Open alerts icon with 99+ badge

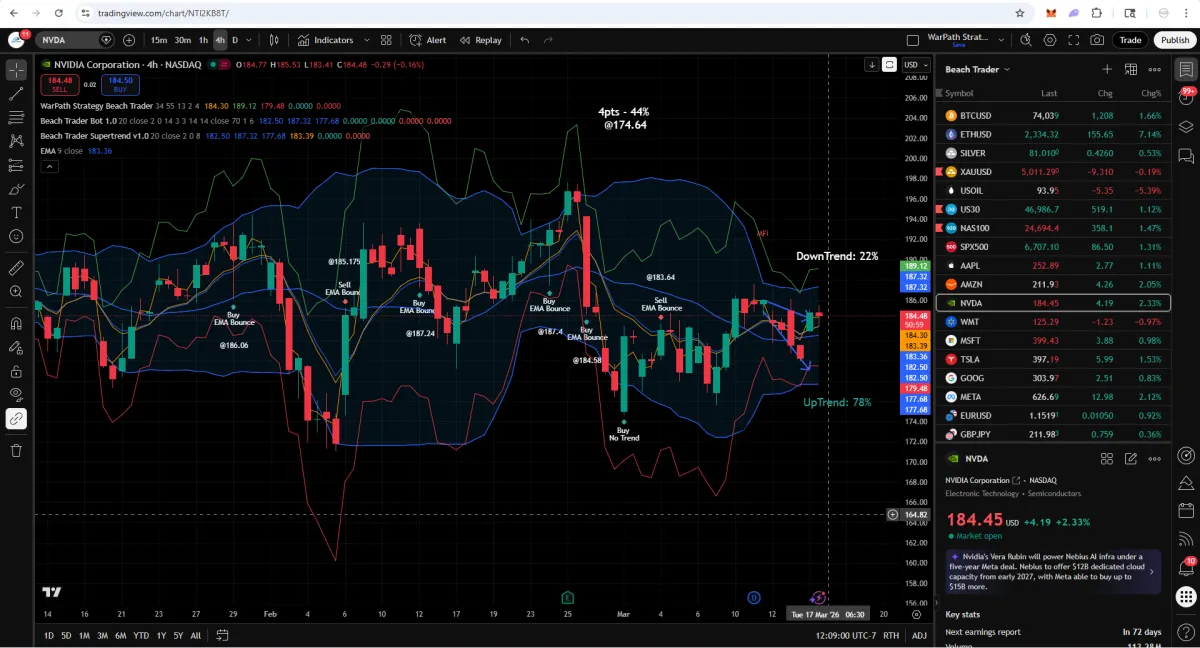[x=1186, y=98]
